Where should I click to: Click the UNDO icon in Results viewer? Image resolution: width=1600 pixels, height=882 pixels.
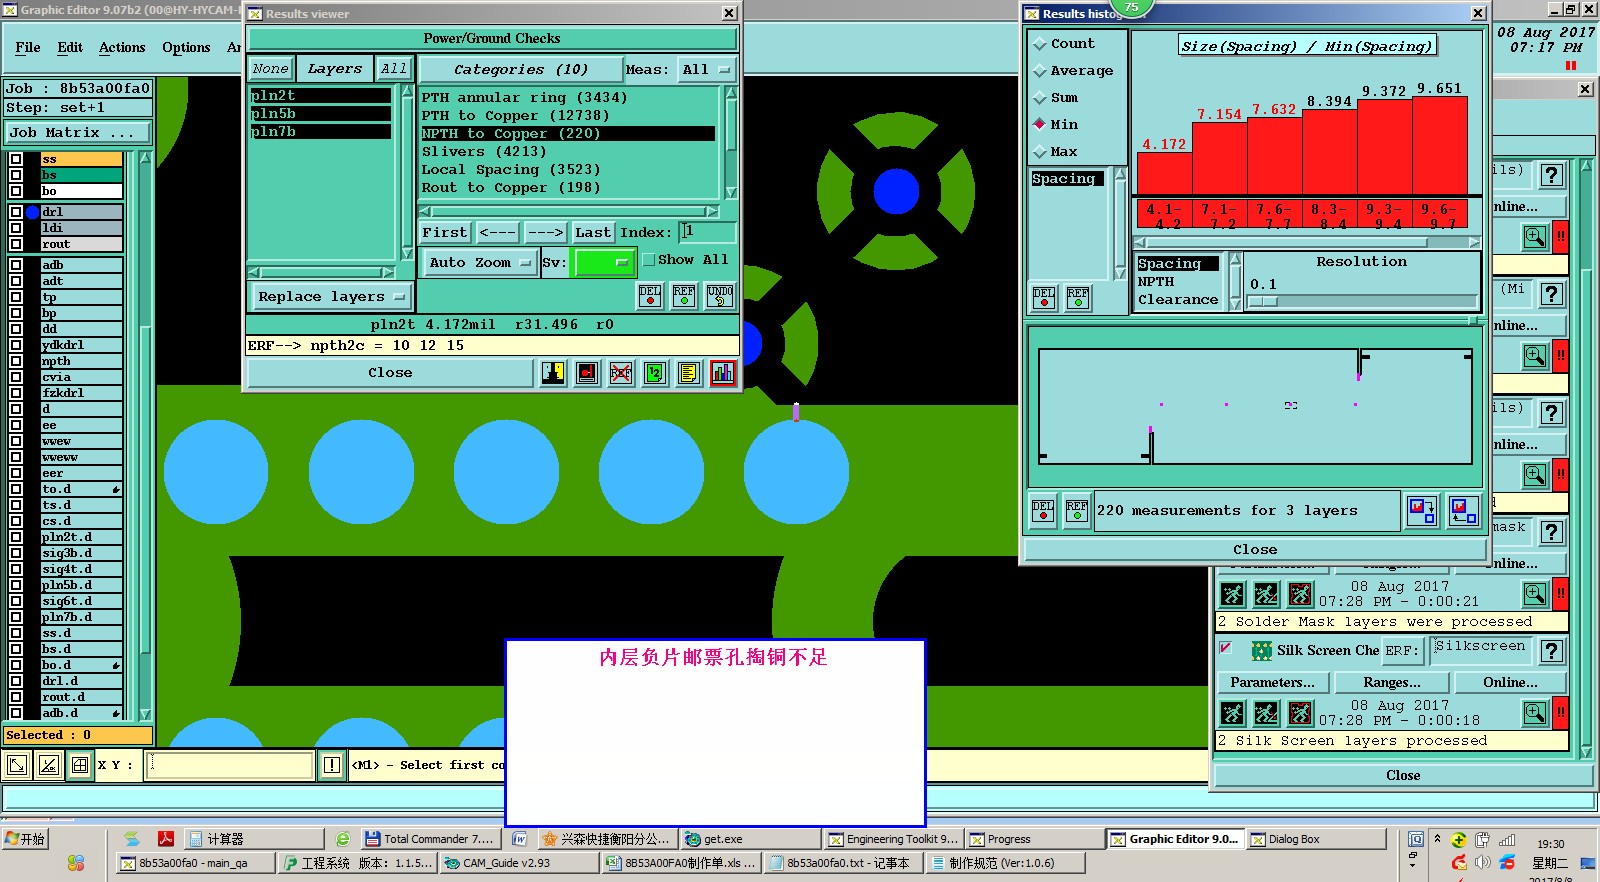click(720, 296)
